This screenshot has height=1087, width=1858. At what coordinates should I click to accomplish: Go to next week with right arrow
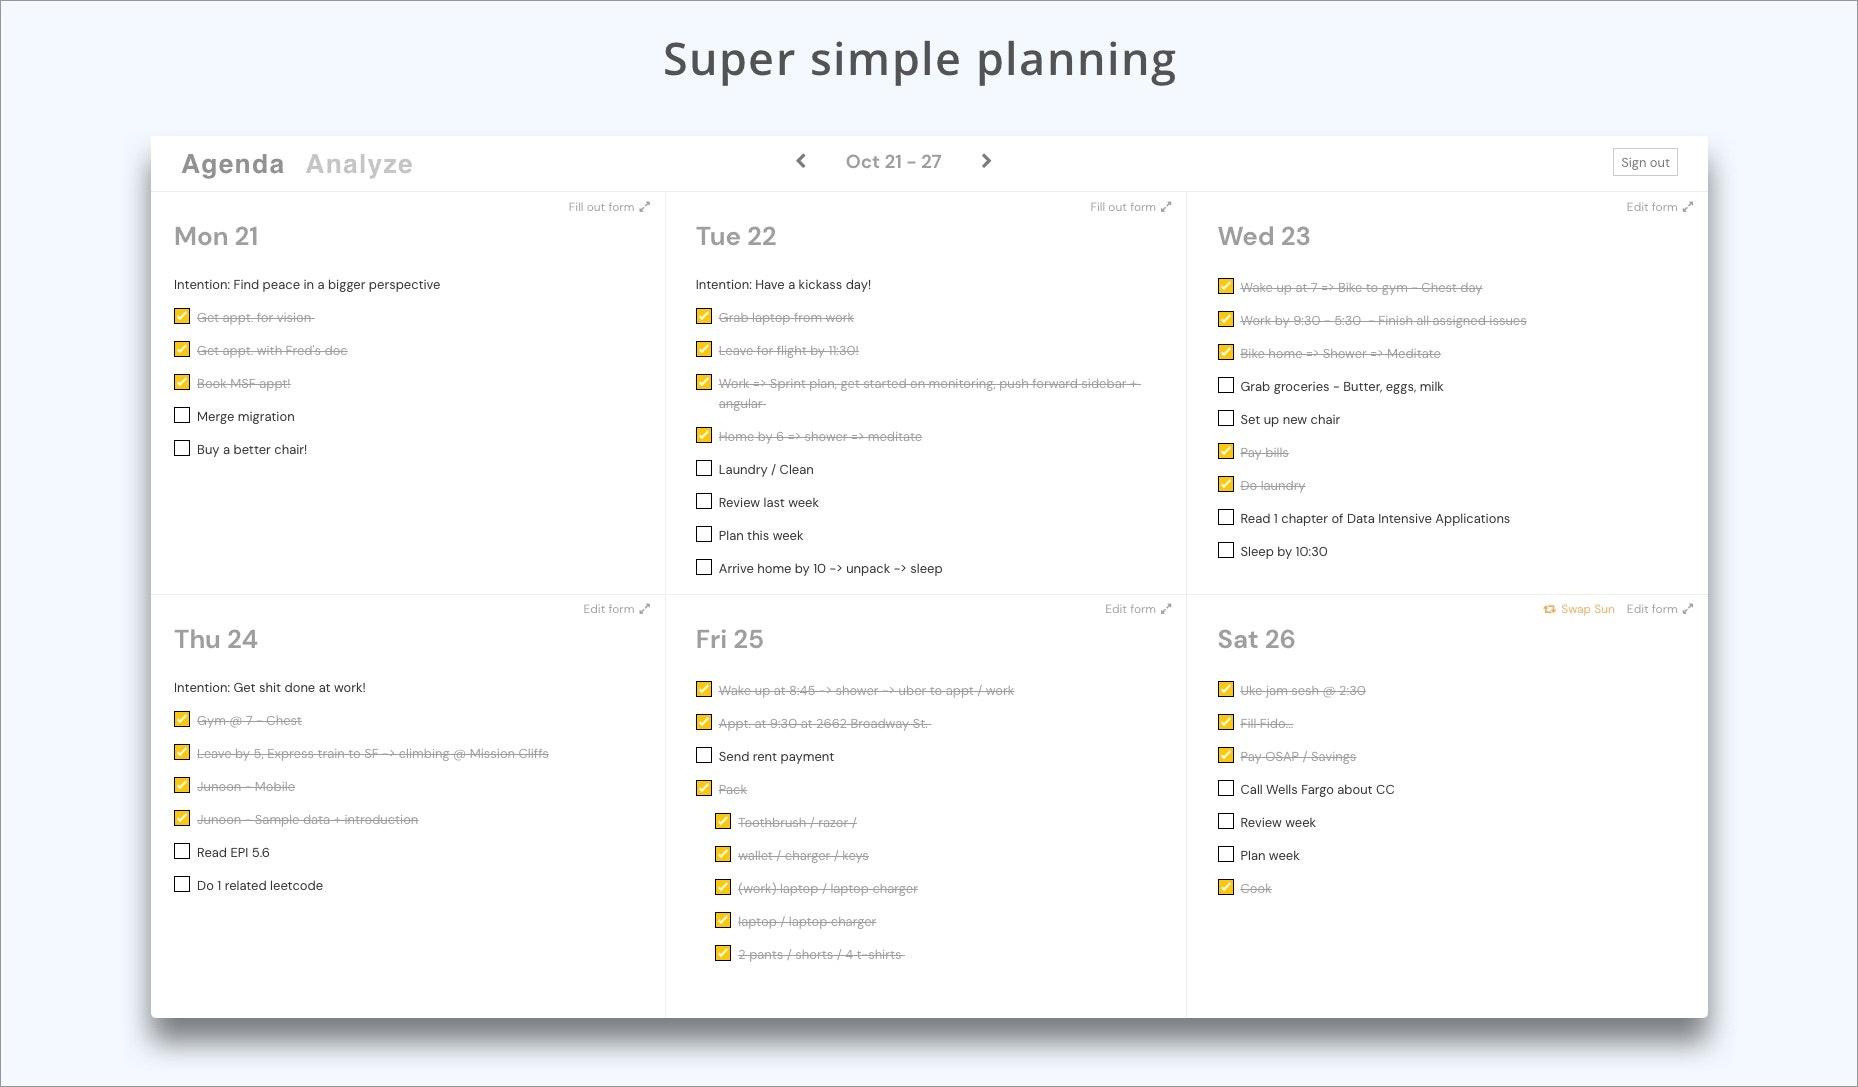click(986, 161)
